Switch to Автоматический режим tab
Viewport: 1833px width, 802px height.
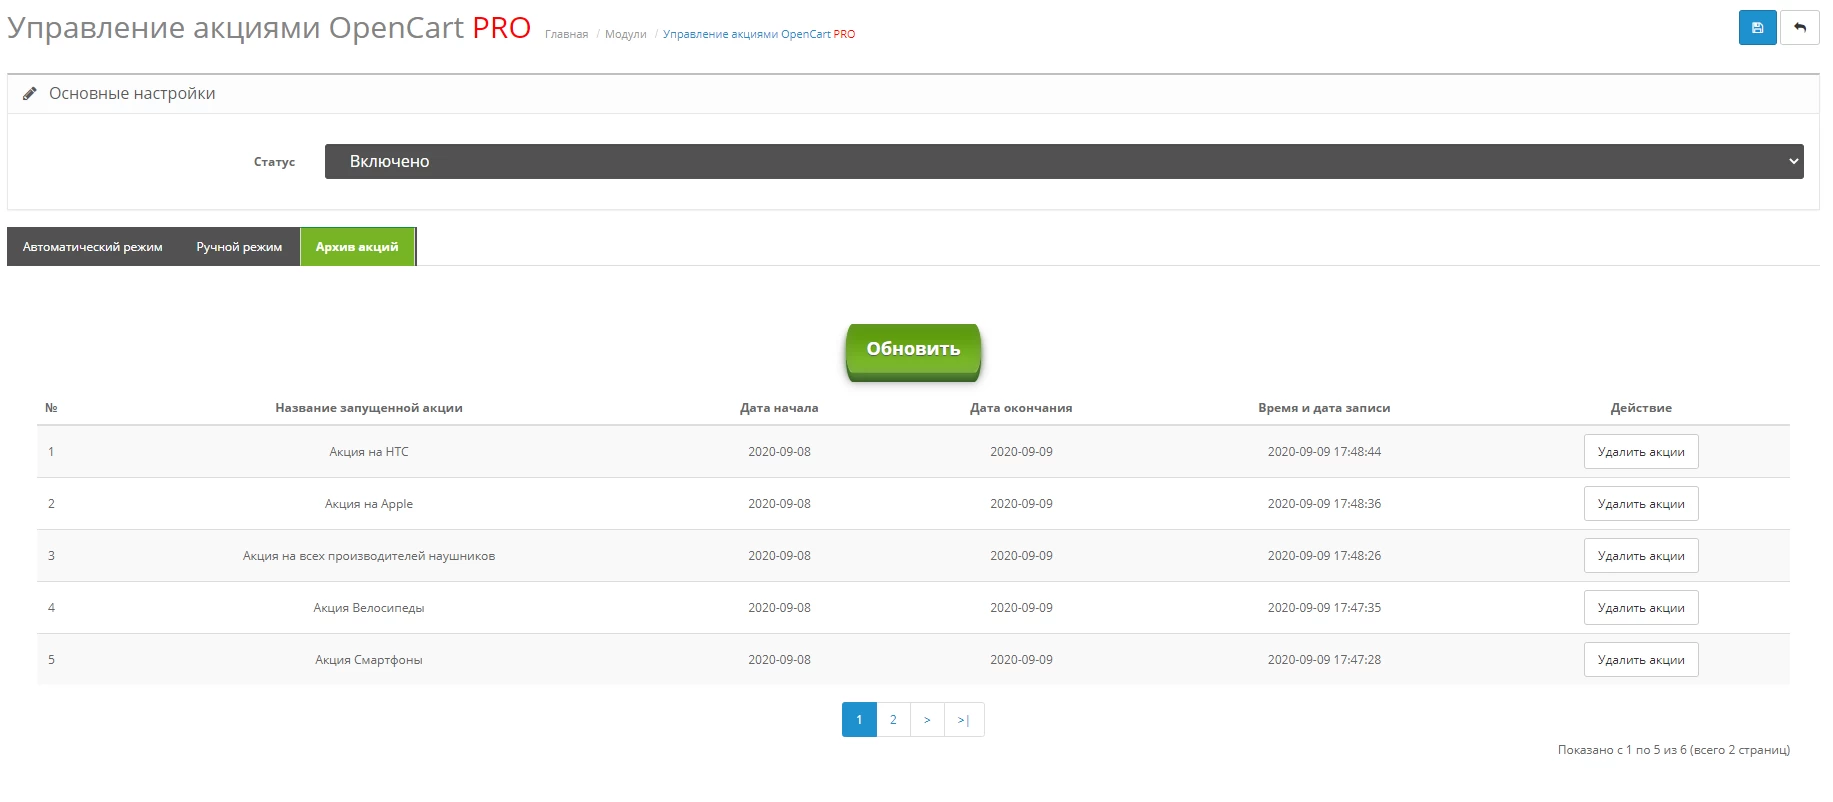click(x=93, y=247)
